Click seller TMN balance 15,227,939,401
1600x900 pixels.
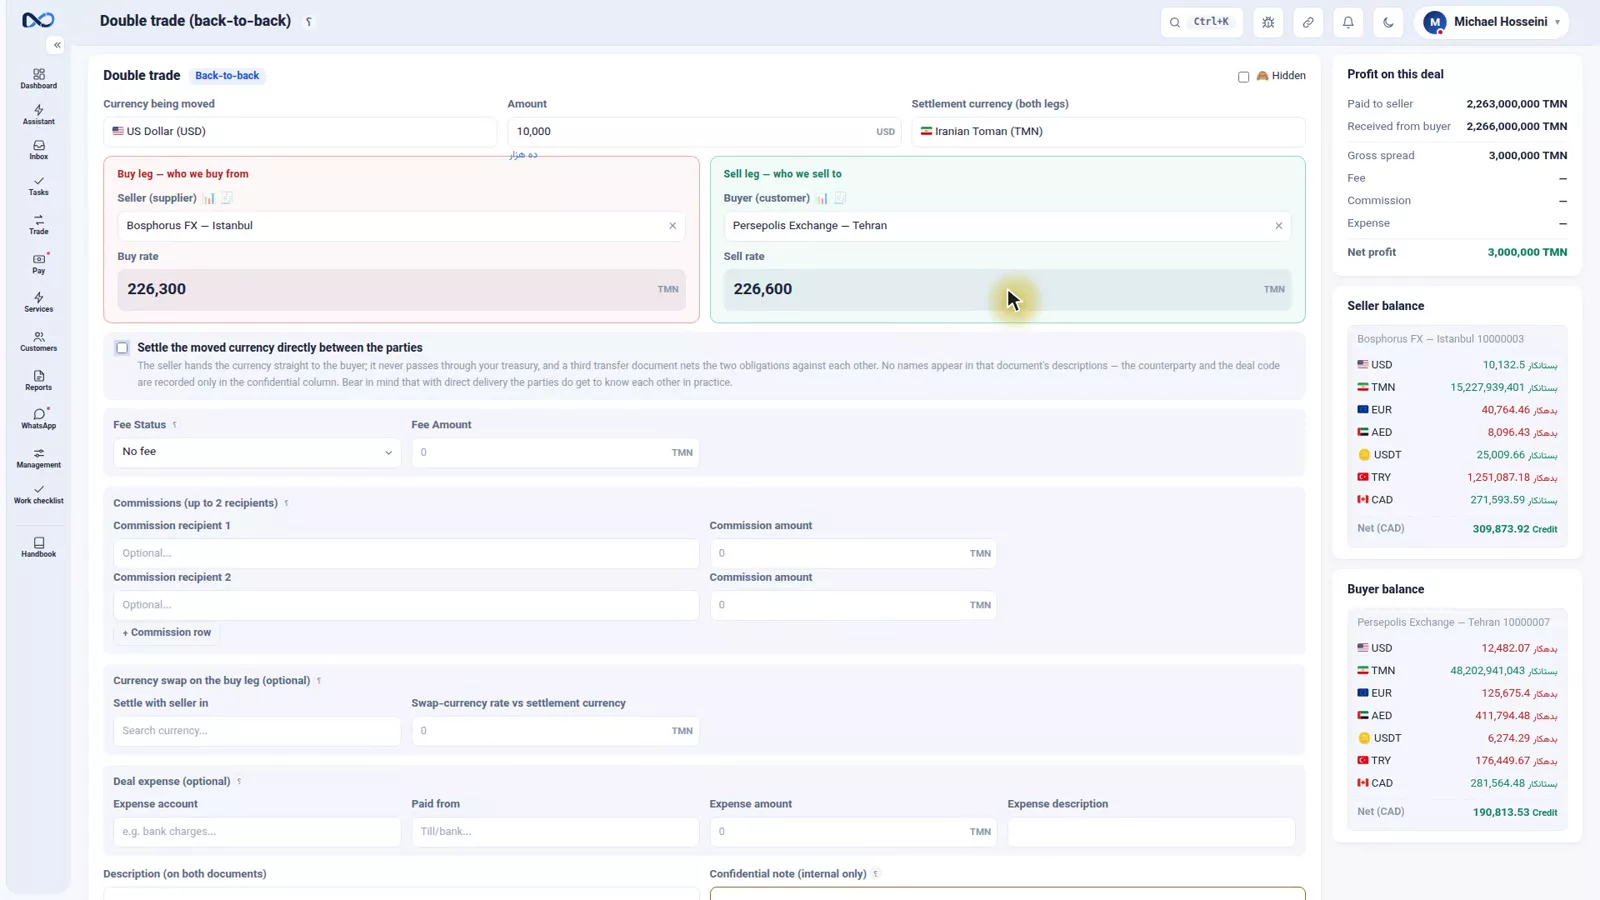pos(1487,388)
